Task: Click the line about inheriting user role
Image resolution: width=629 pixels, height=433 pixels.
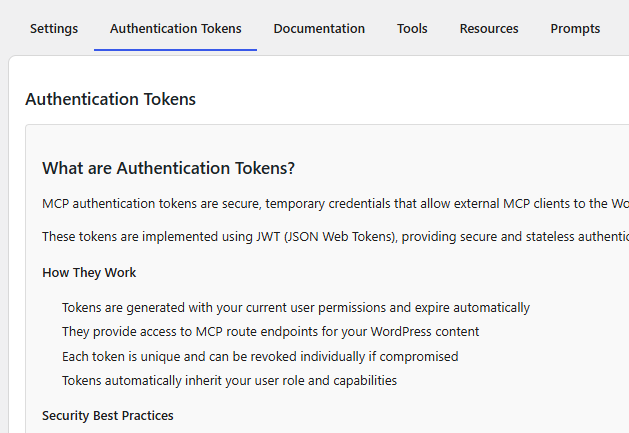Action: click(x=229, y=380)
